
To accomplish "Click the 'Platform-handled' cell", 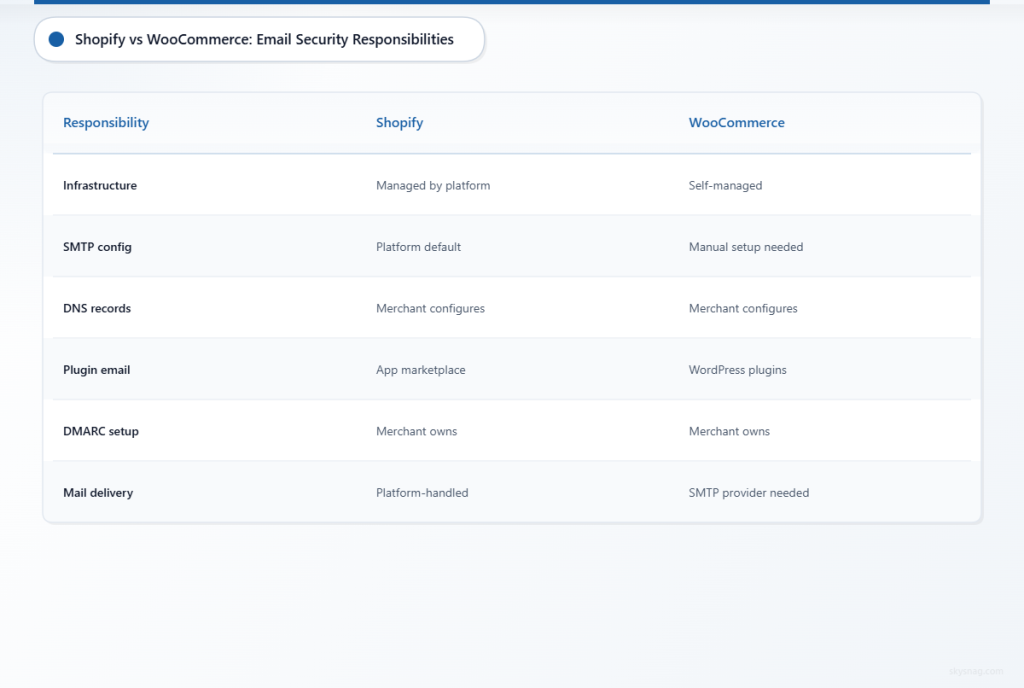I will click(x=422, y=493).
